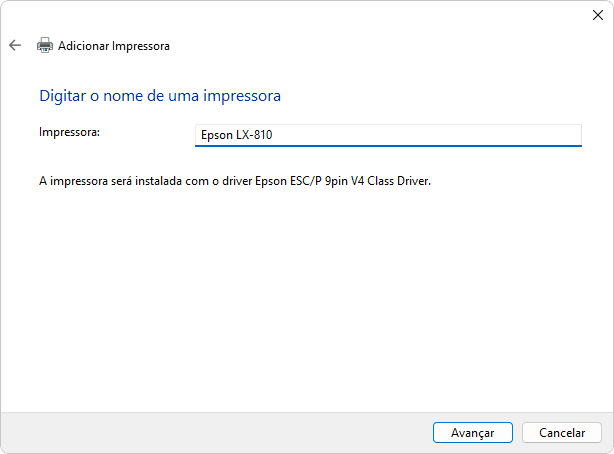The width and height of the screenshot is (614, 454).
Task: Click the Avançar button
Action: [473, 432]
